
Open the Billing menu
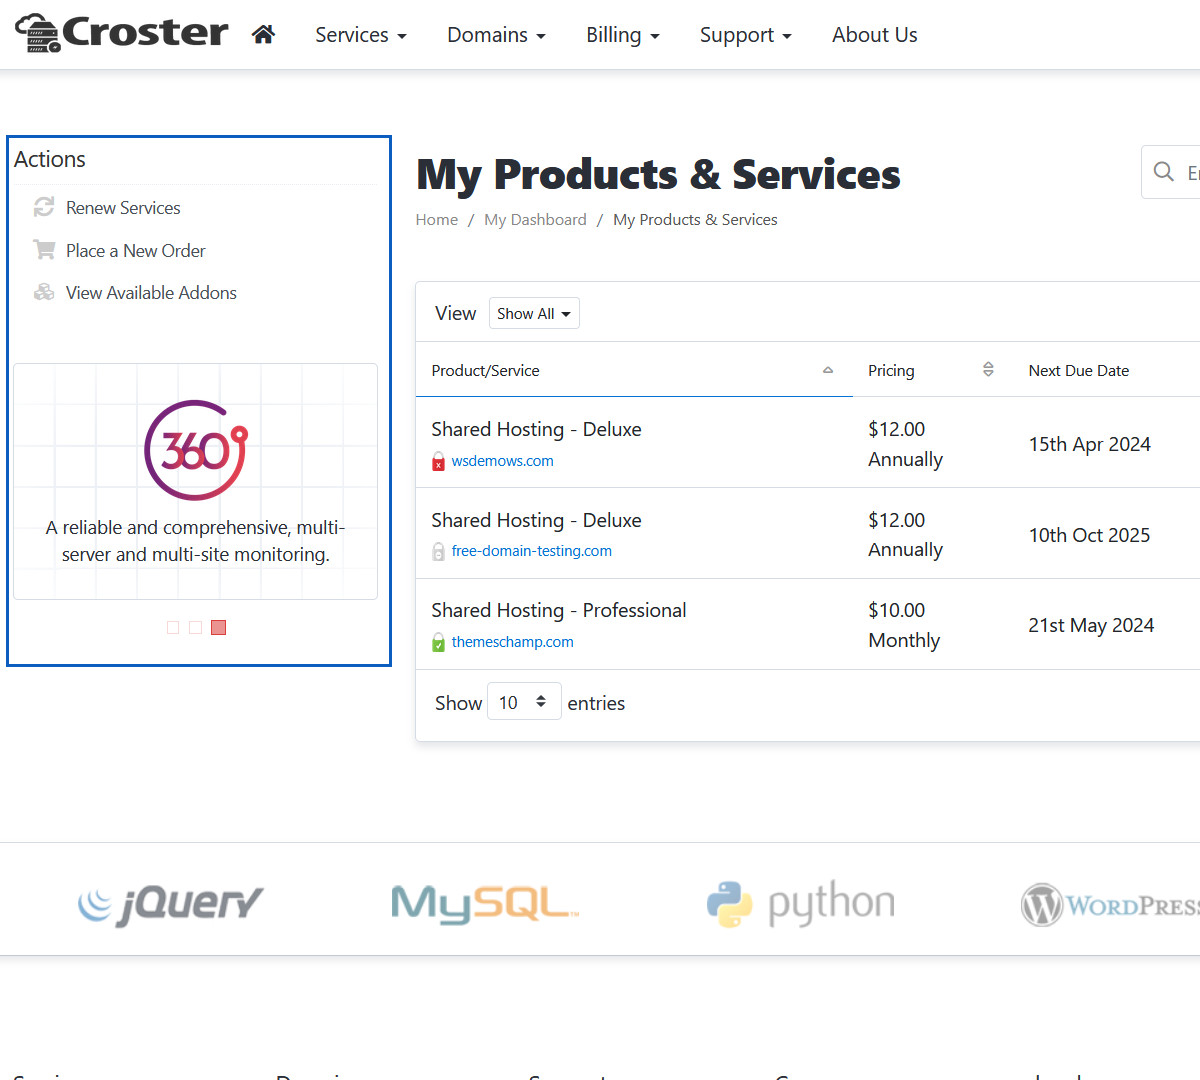point(622,35)
